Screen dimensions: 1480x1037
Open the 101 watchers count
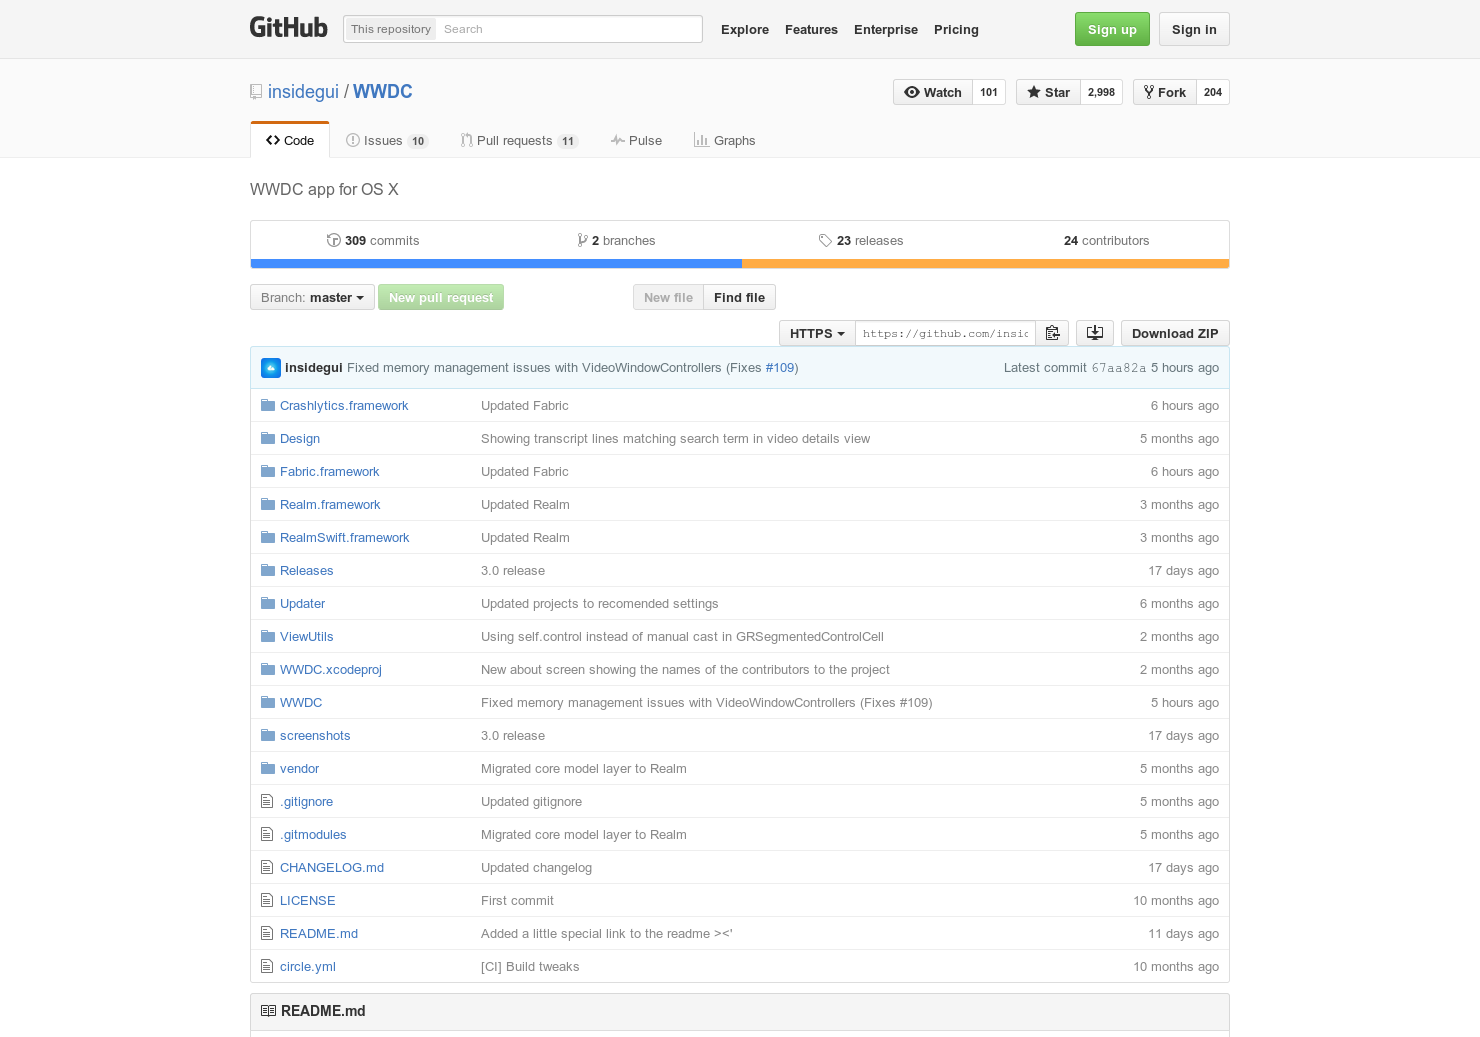click(x=989, y=92)
